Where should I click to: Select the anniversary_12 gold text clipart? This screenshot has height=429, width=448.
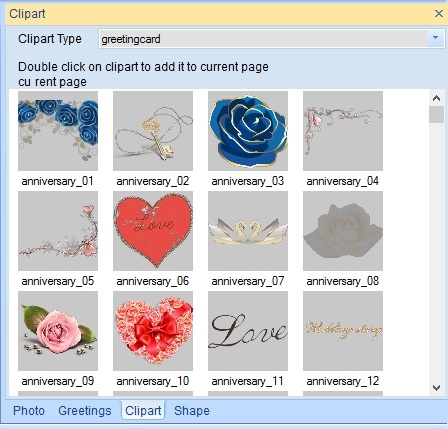point(343,331)
